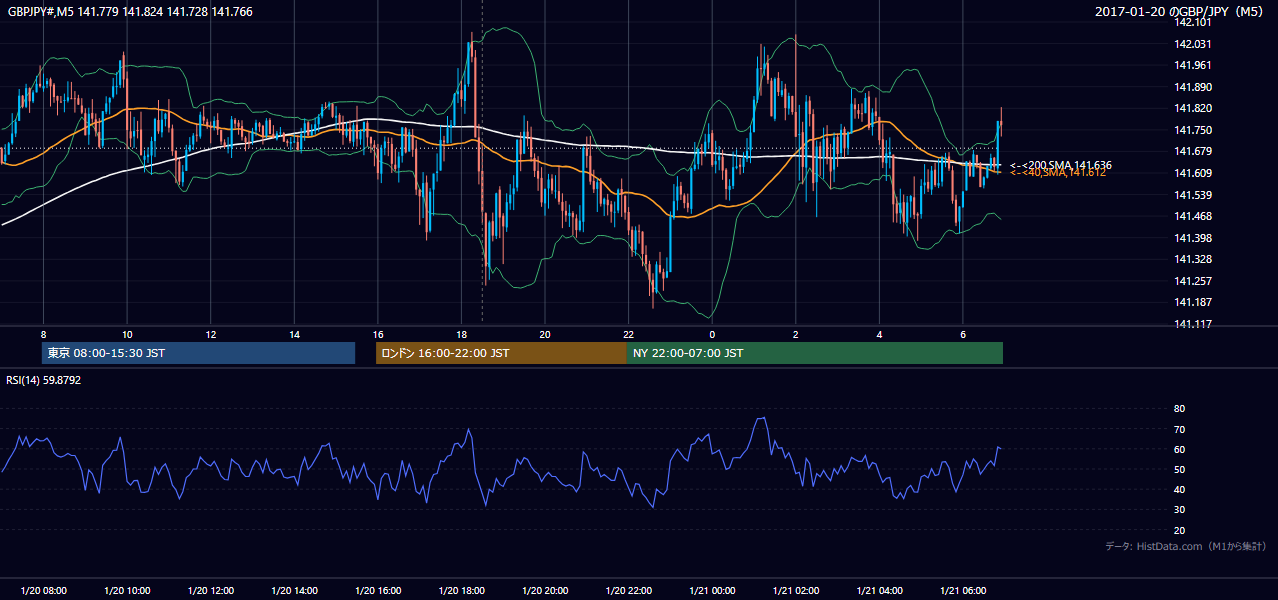Screen dimensions: 1278x600
Task: Click price axis value 141.961
Action: pyautogui.click(x=1193, y=66)
